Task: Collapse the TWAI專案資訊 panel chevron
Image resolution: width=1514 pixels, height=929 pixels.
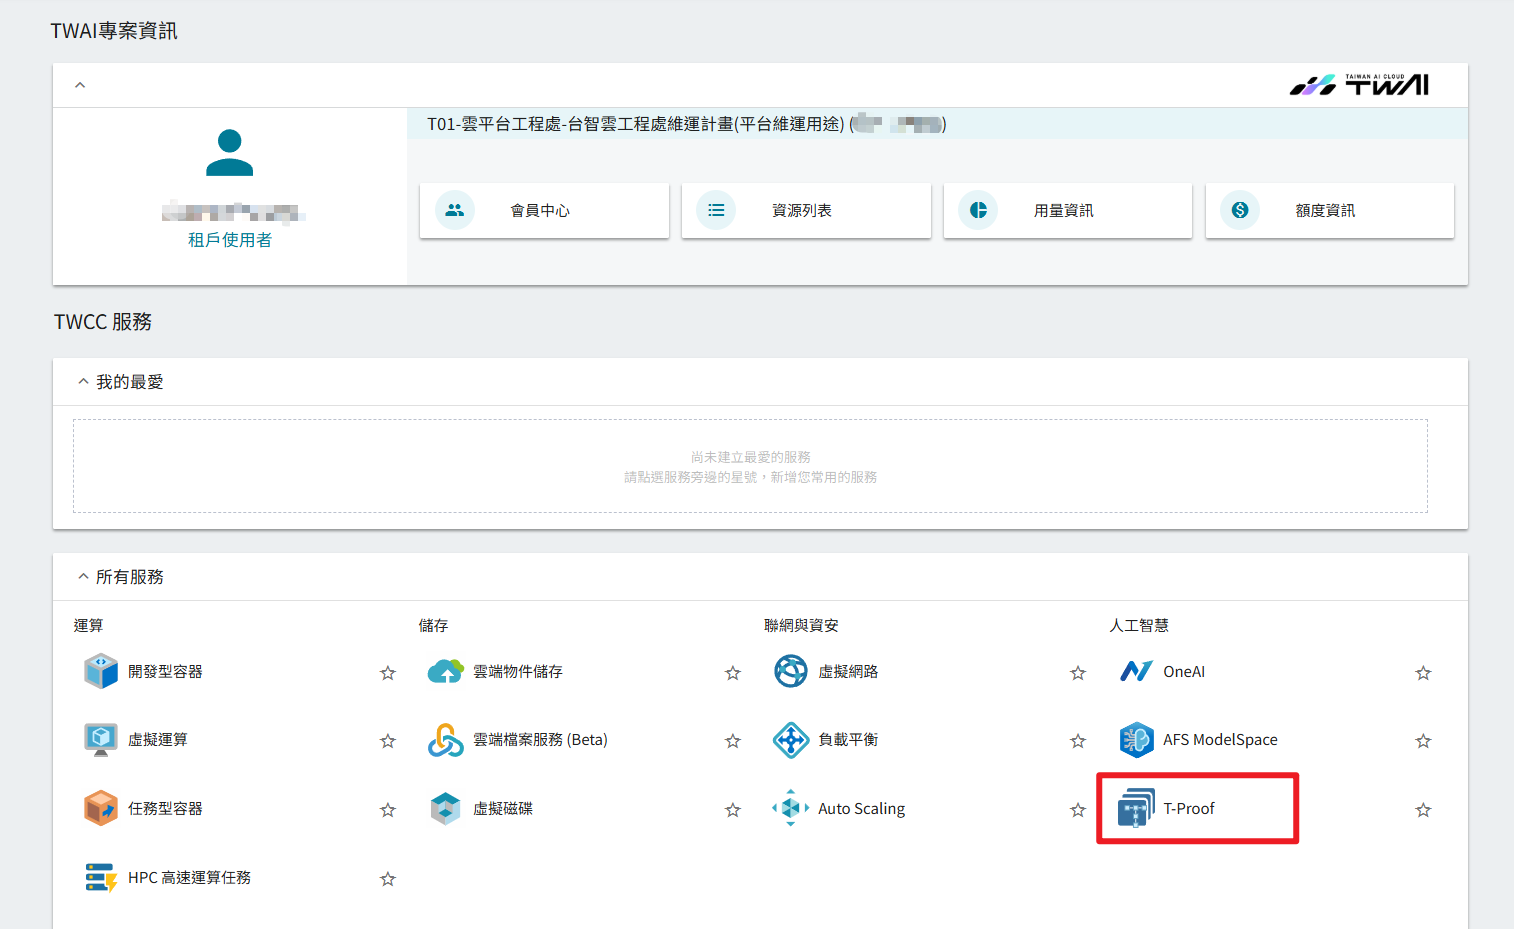Action: (x=80, y=85)
